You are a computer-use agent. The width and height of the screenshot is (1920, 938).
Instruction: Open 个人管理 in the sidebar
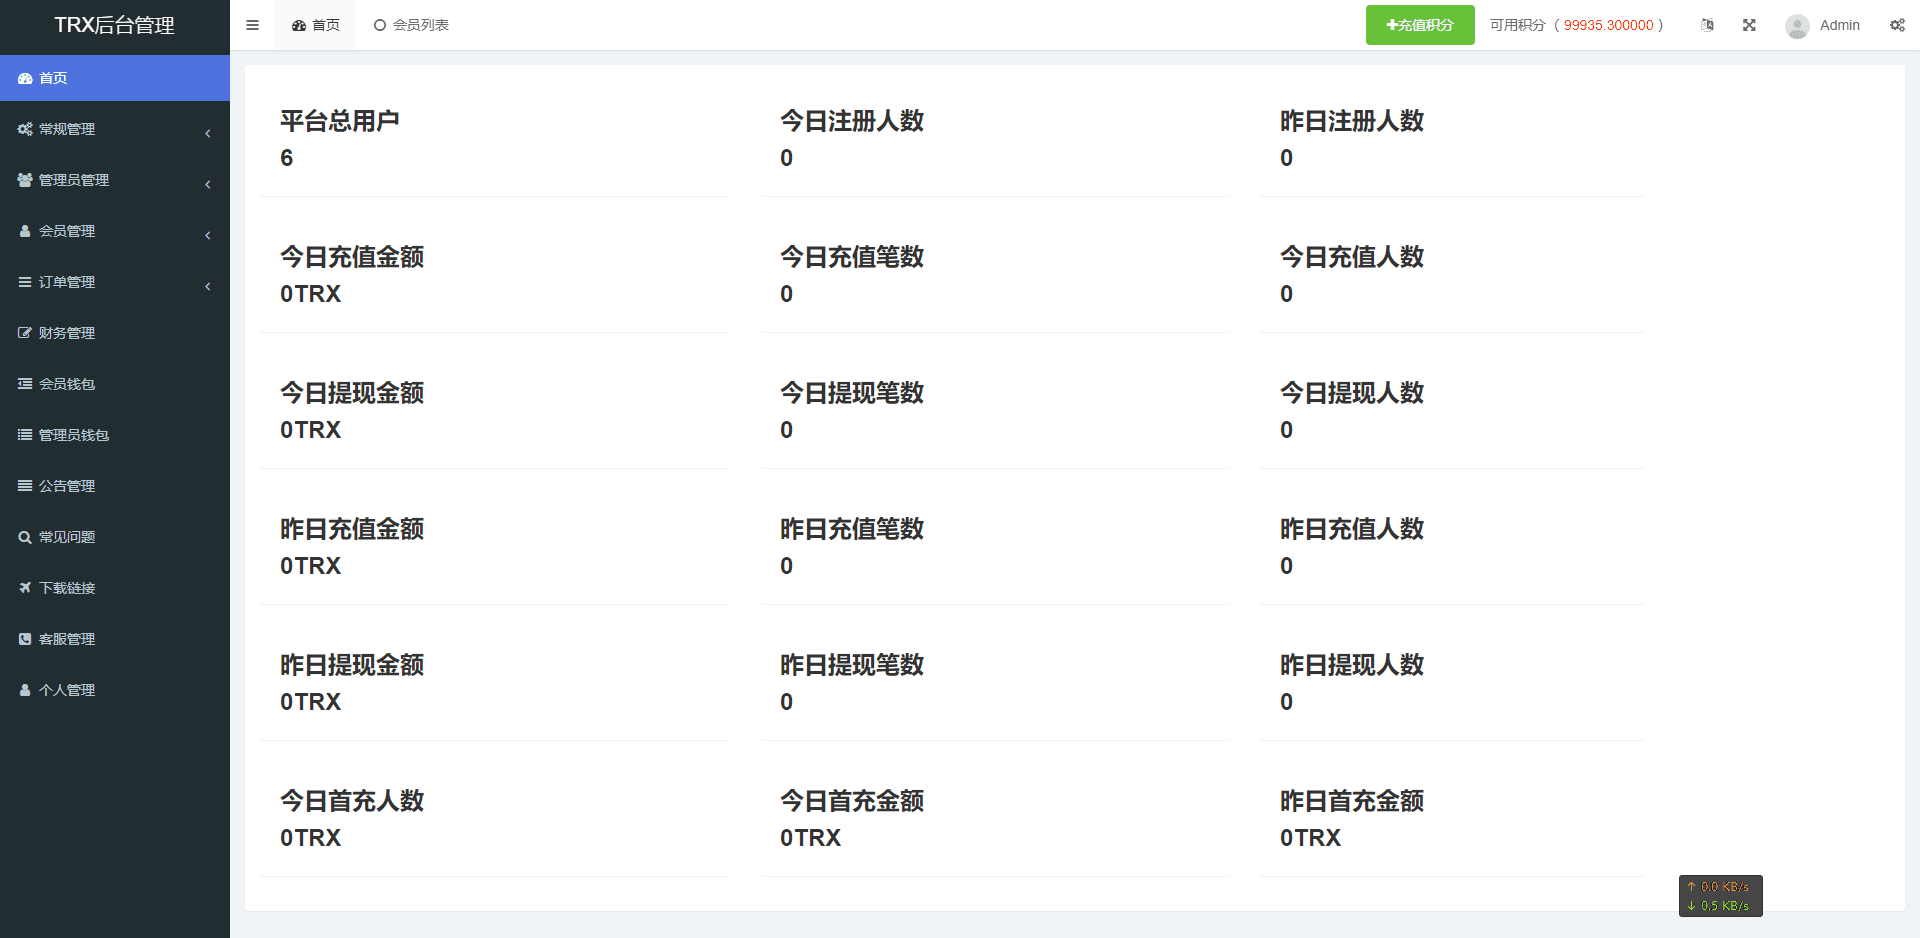(67, 690)
